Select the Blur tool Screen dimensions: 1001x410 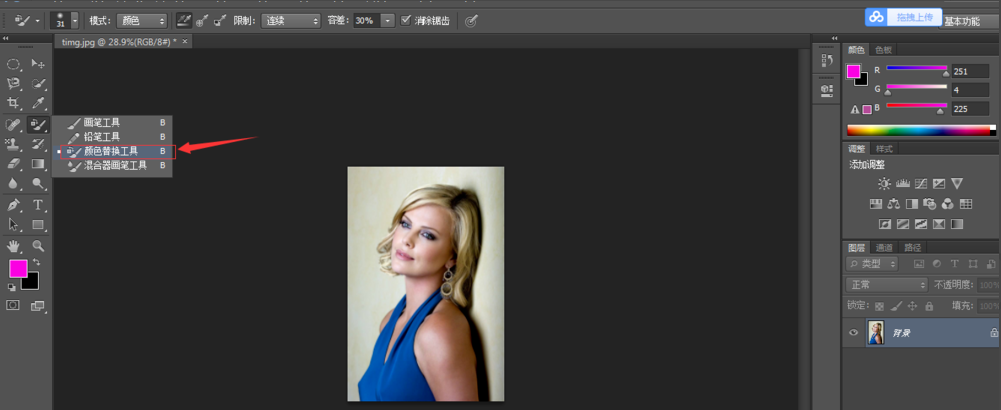click(13, 183)
